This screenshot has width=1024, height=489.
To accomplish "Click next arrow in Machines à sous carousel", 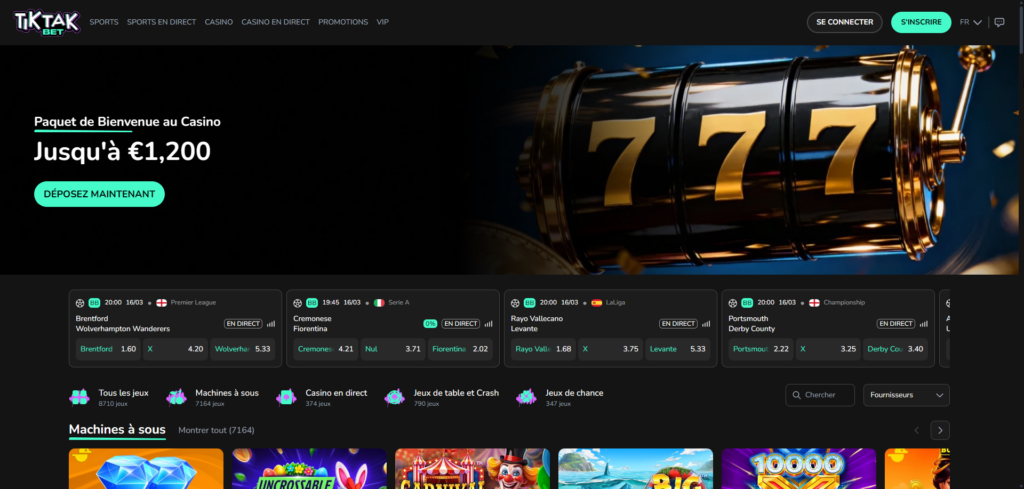I will click(x=939, y=430).
